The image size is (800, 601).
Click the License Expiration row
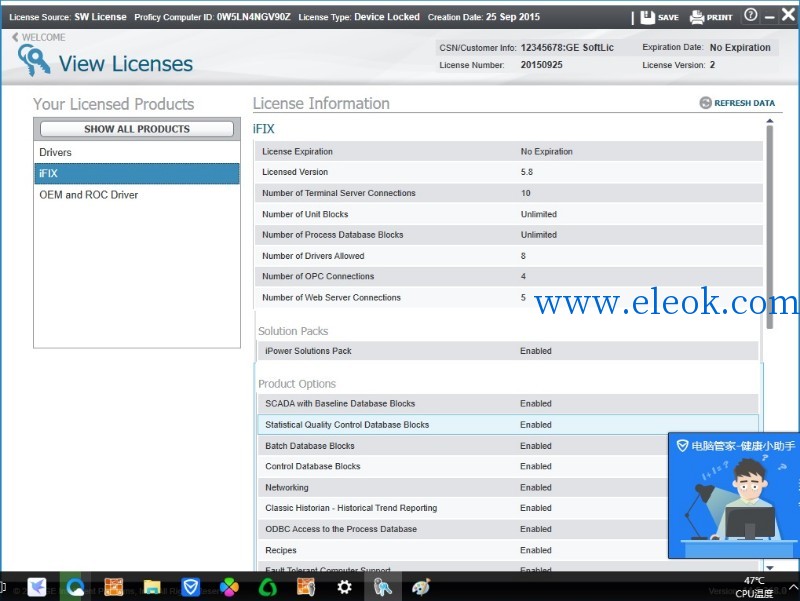pos(508,152)
